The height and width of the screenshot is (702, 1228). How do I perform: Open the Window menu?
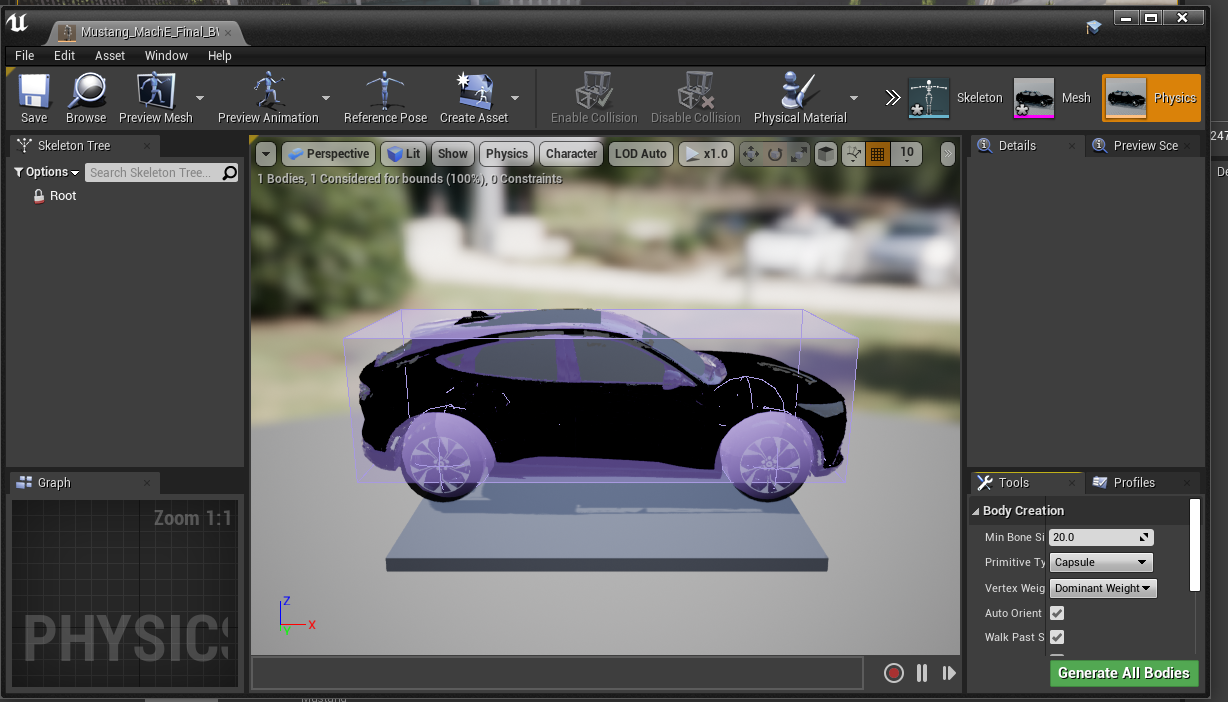pos(166,56)
